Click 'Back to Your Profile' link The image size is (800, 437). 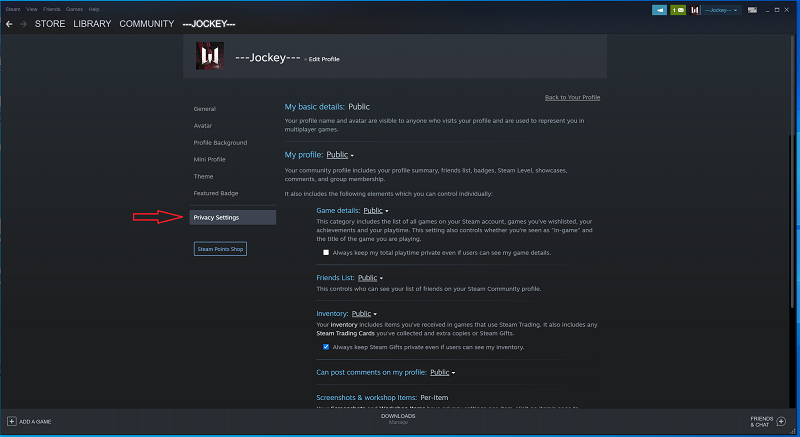(x=572, y=97)
